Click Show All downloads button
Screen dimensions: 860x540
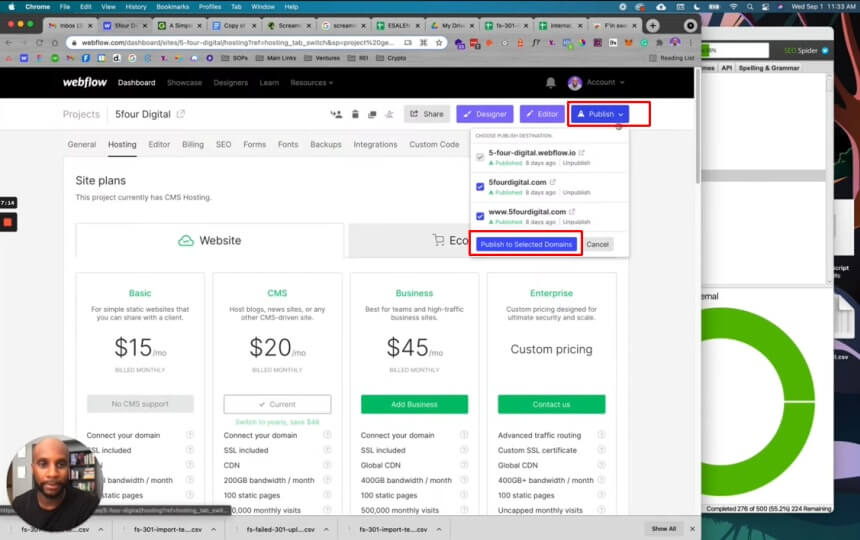664,529
